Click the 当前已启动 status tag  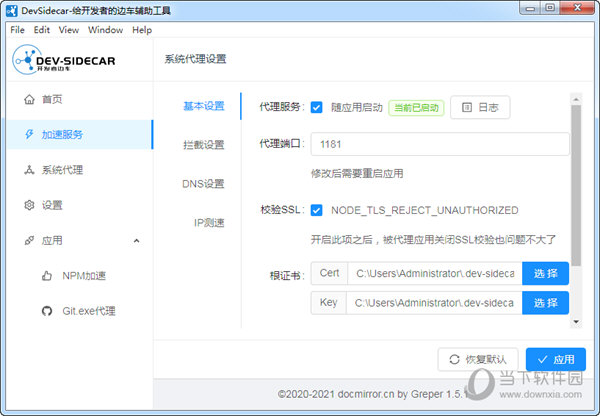(416, 108)
